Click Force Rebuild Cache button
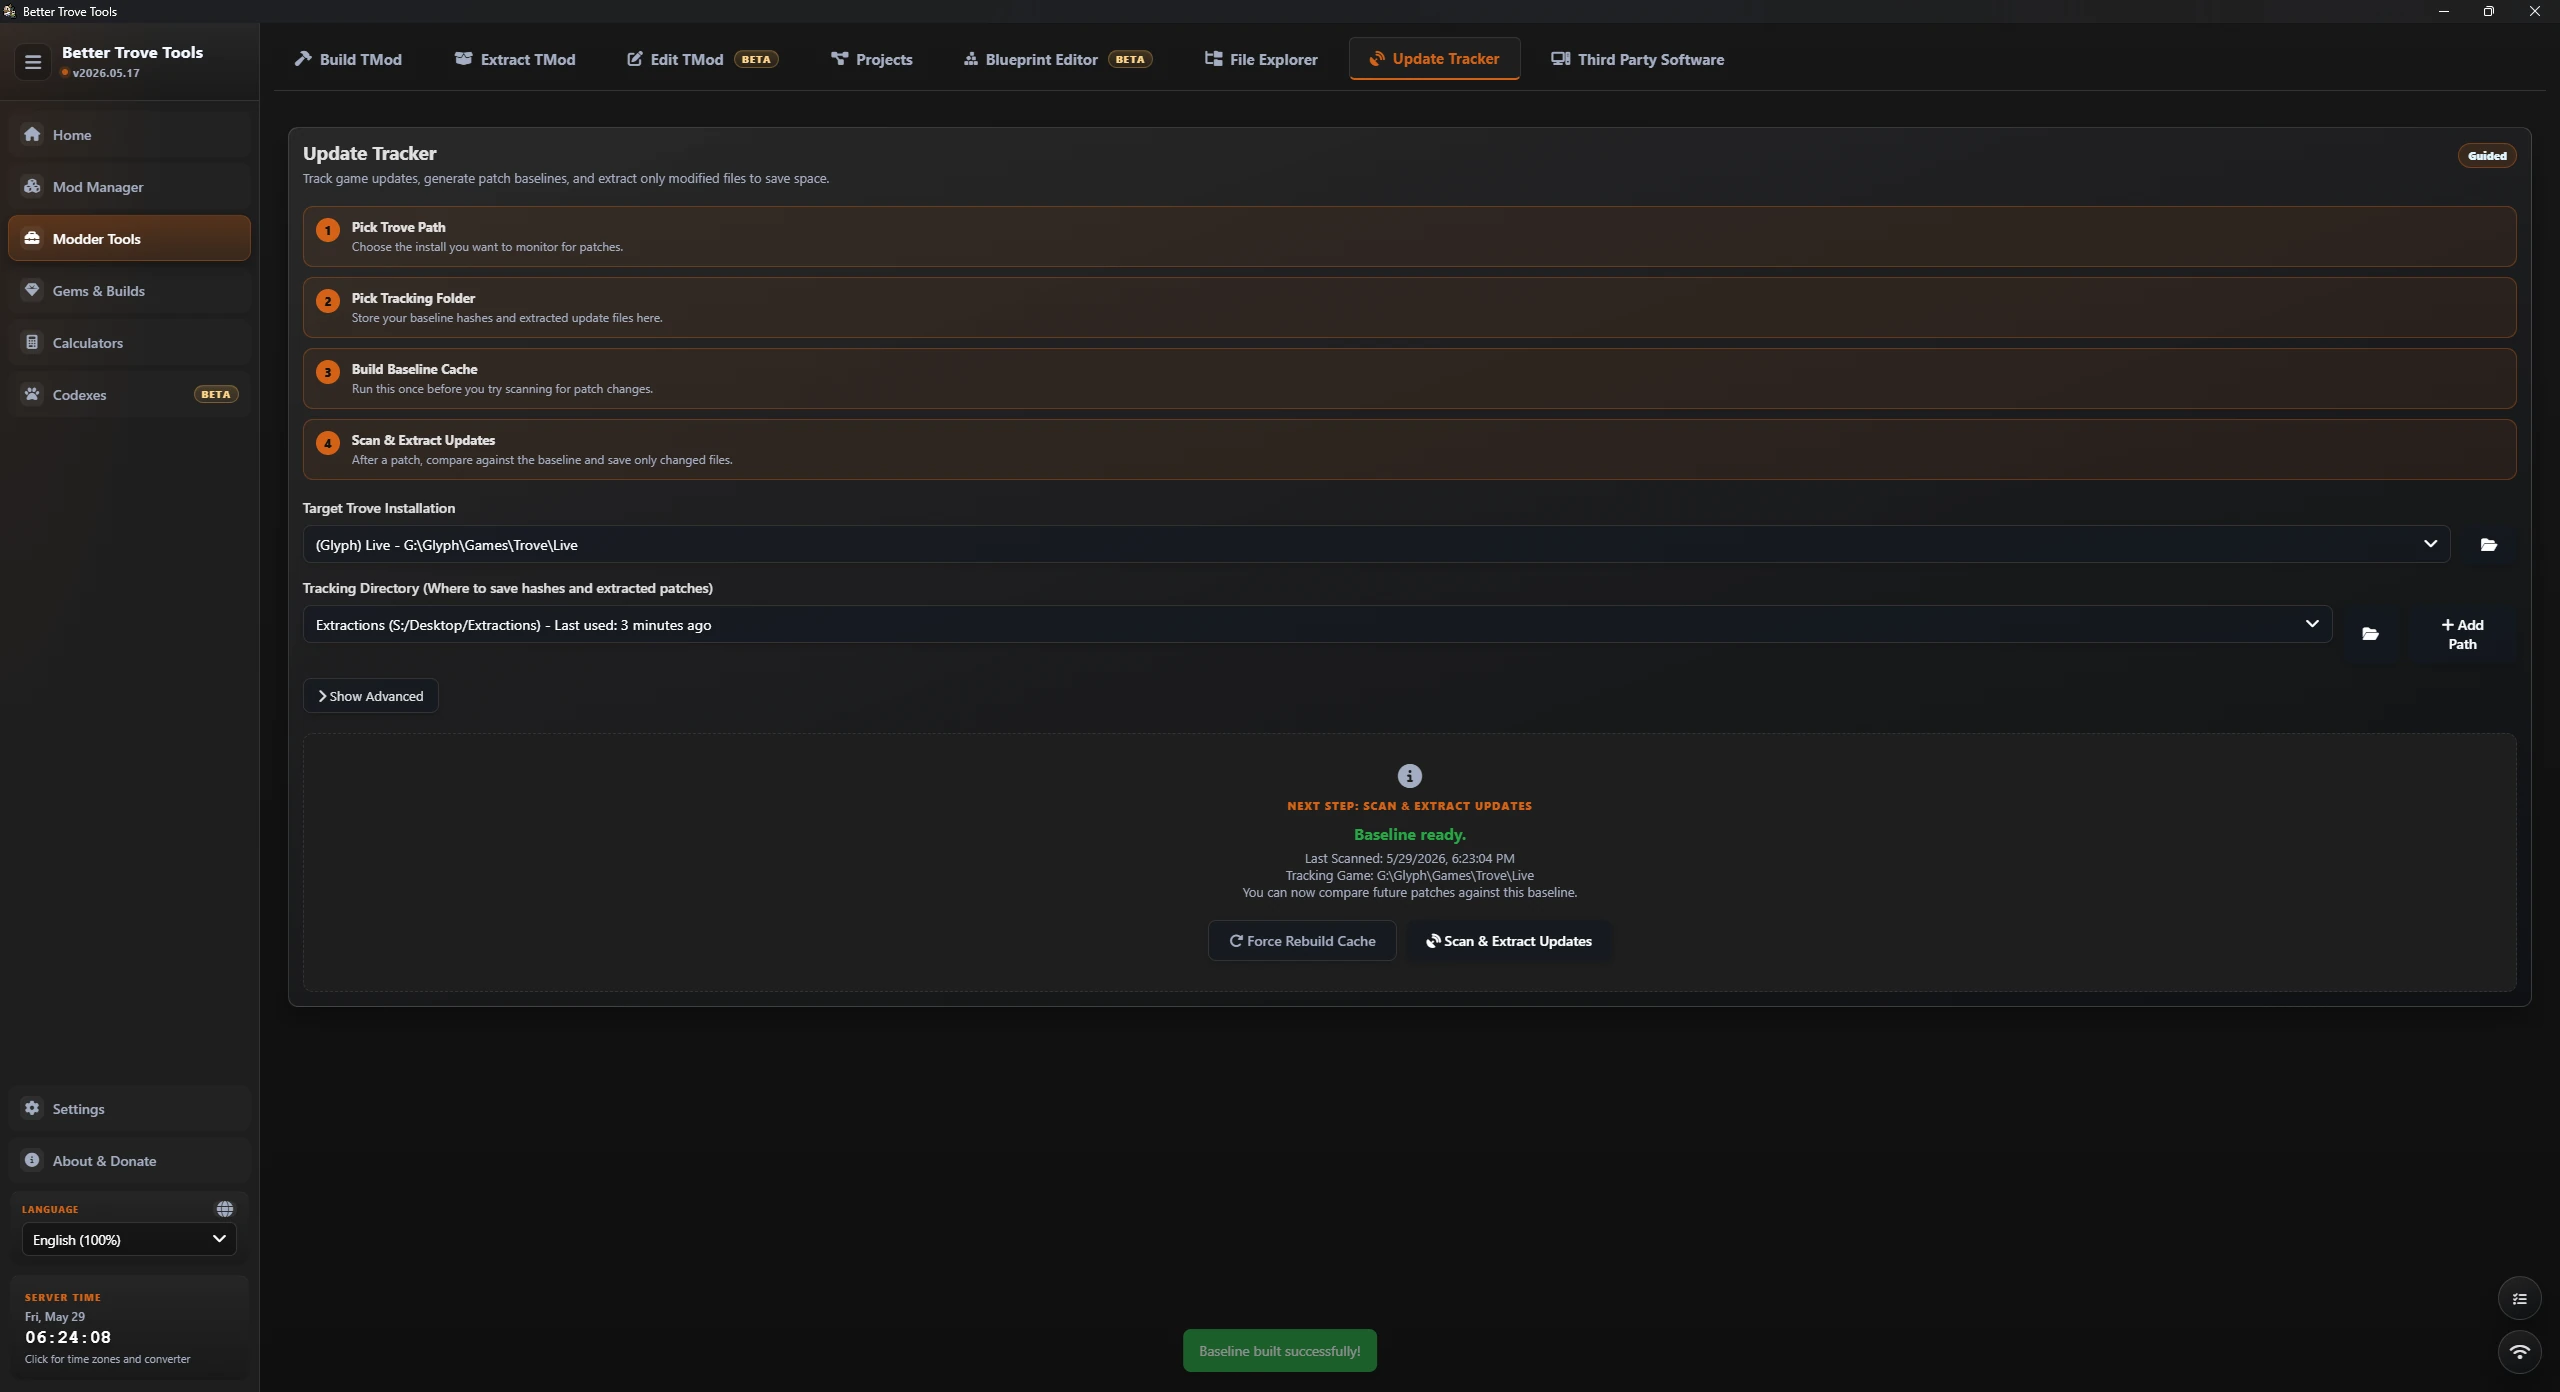The width and height of the screenshot is (2560, 1392). [1301, 941]
